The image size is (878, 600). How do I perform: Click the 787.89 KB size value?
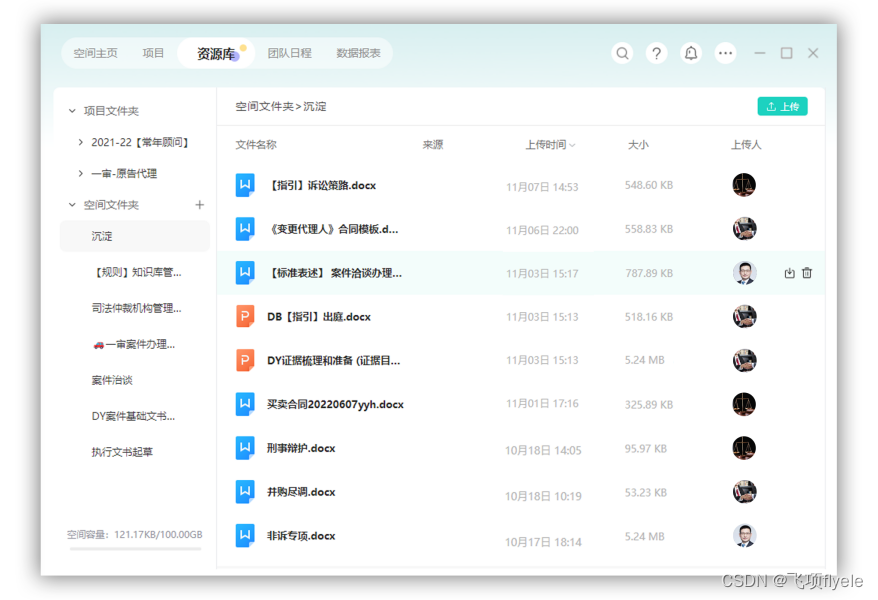click(x=649, y=273)
